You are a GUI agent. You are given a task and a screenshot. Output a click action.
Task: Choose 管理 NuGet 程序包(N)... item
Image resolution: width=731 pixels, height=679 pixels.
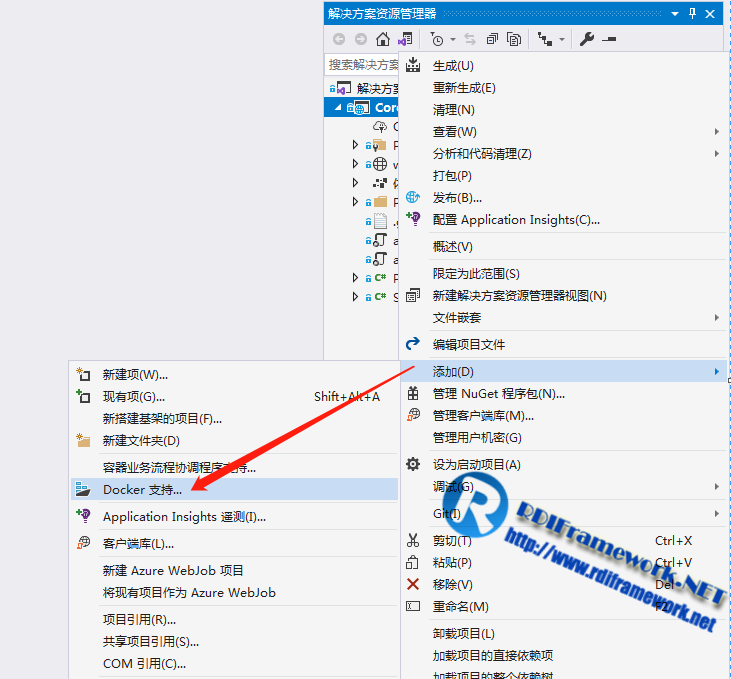[562, 394]
